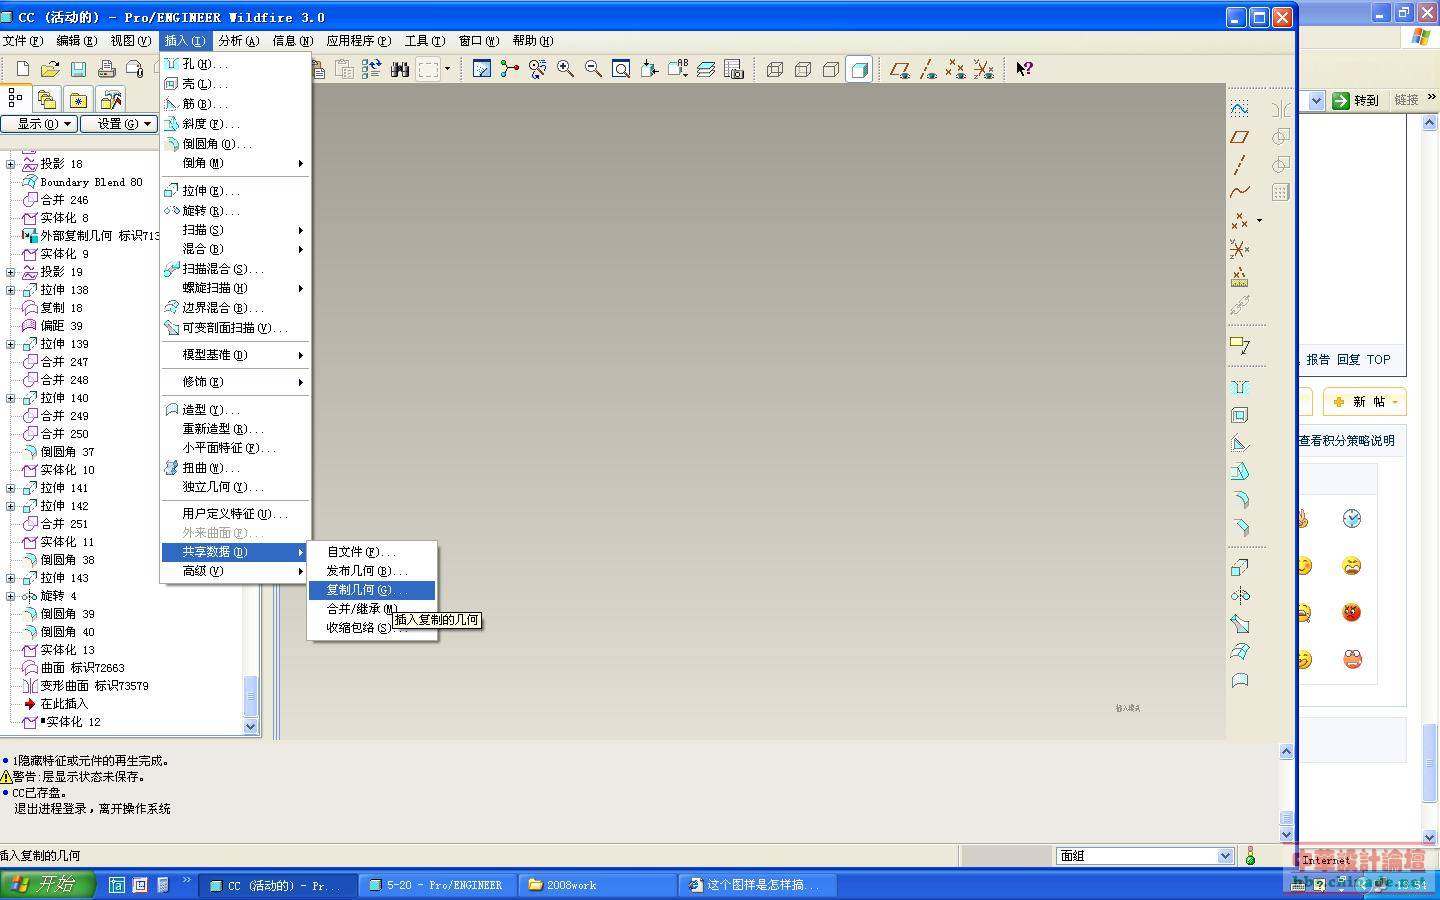1440x900 pixels.
Task: Click the New file icon
Action: coord(22,69)
